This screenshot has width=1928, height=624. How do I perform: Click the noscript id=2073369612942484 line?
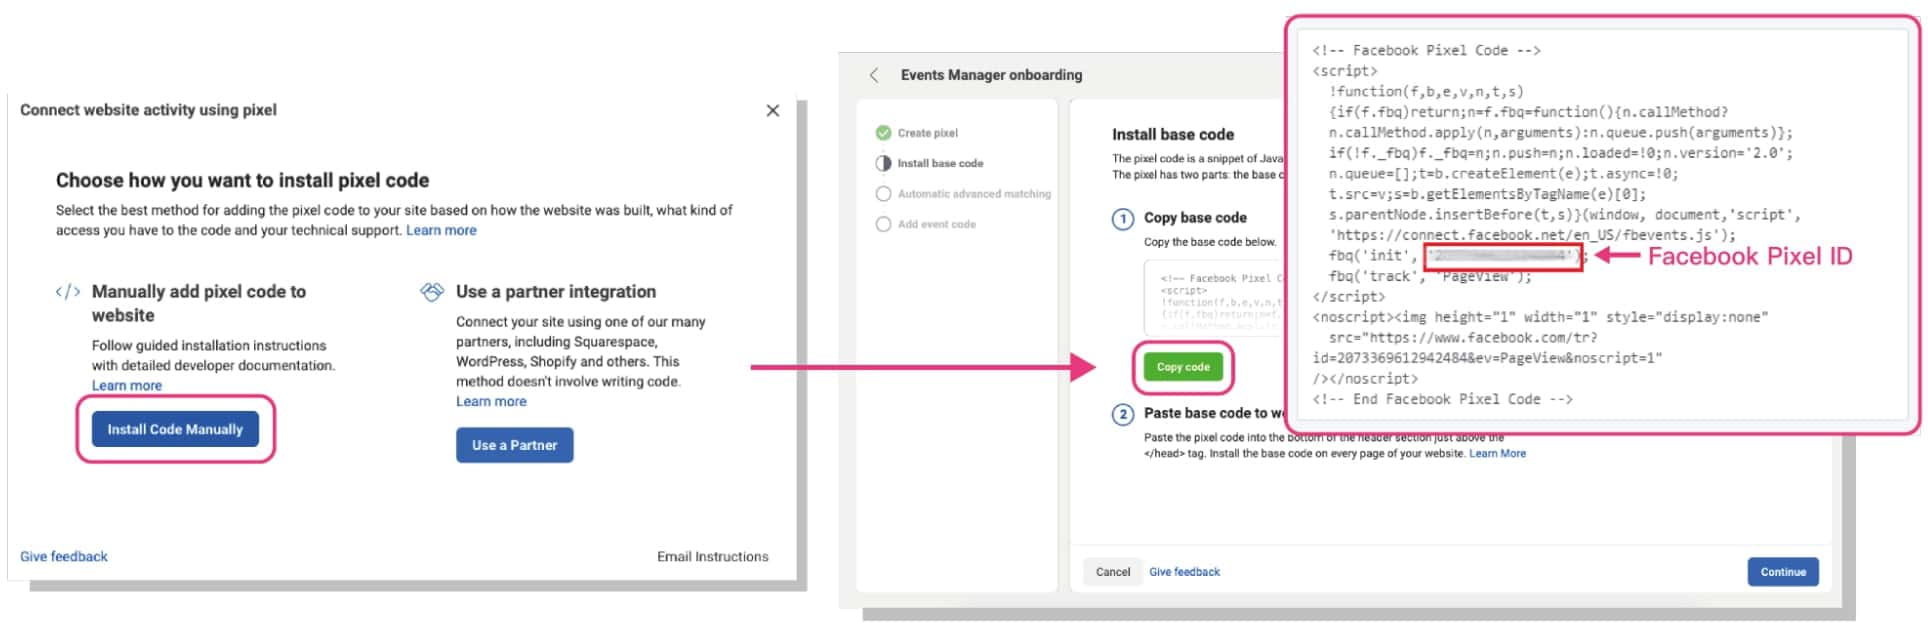tap(1487, 358)
